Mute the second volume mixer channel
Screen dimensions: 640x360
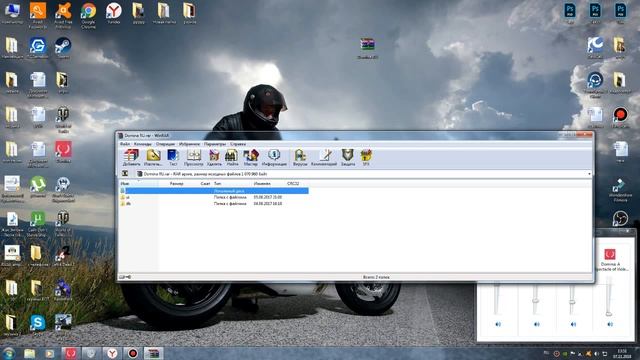pyautogui.click(x=536, y=324)
